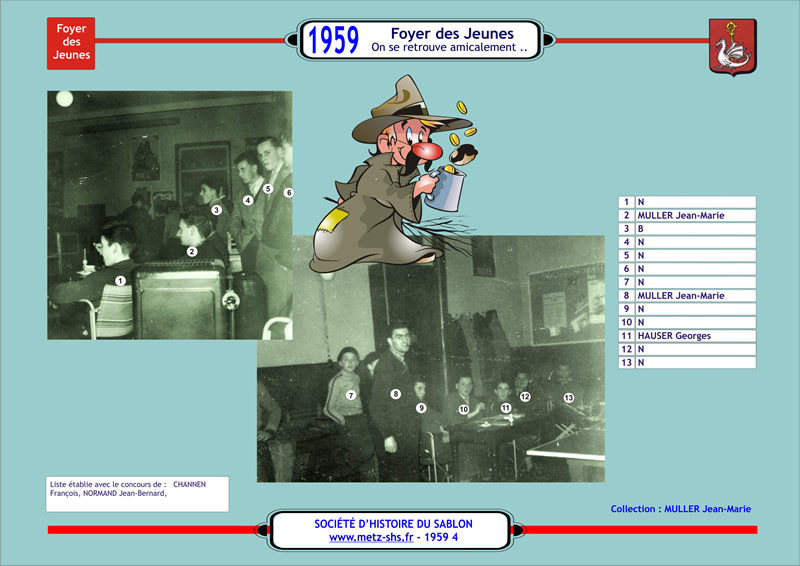This screenshot has height=566, width=800.
Task: Select list row 7 with entry 'N'
Action: pos(687,282)
